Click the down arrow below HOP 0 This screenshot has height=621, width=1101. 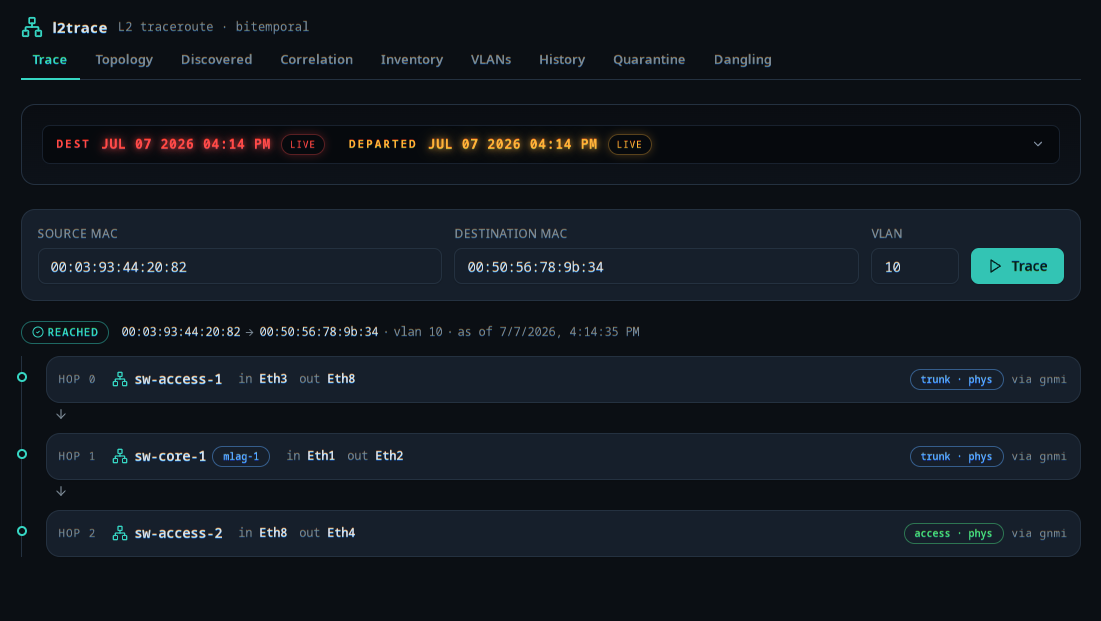pyautogui.click(x=61, y=414)
